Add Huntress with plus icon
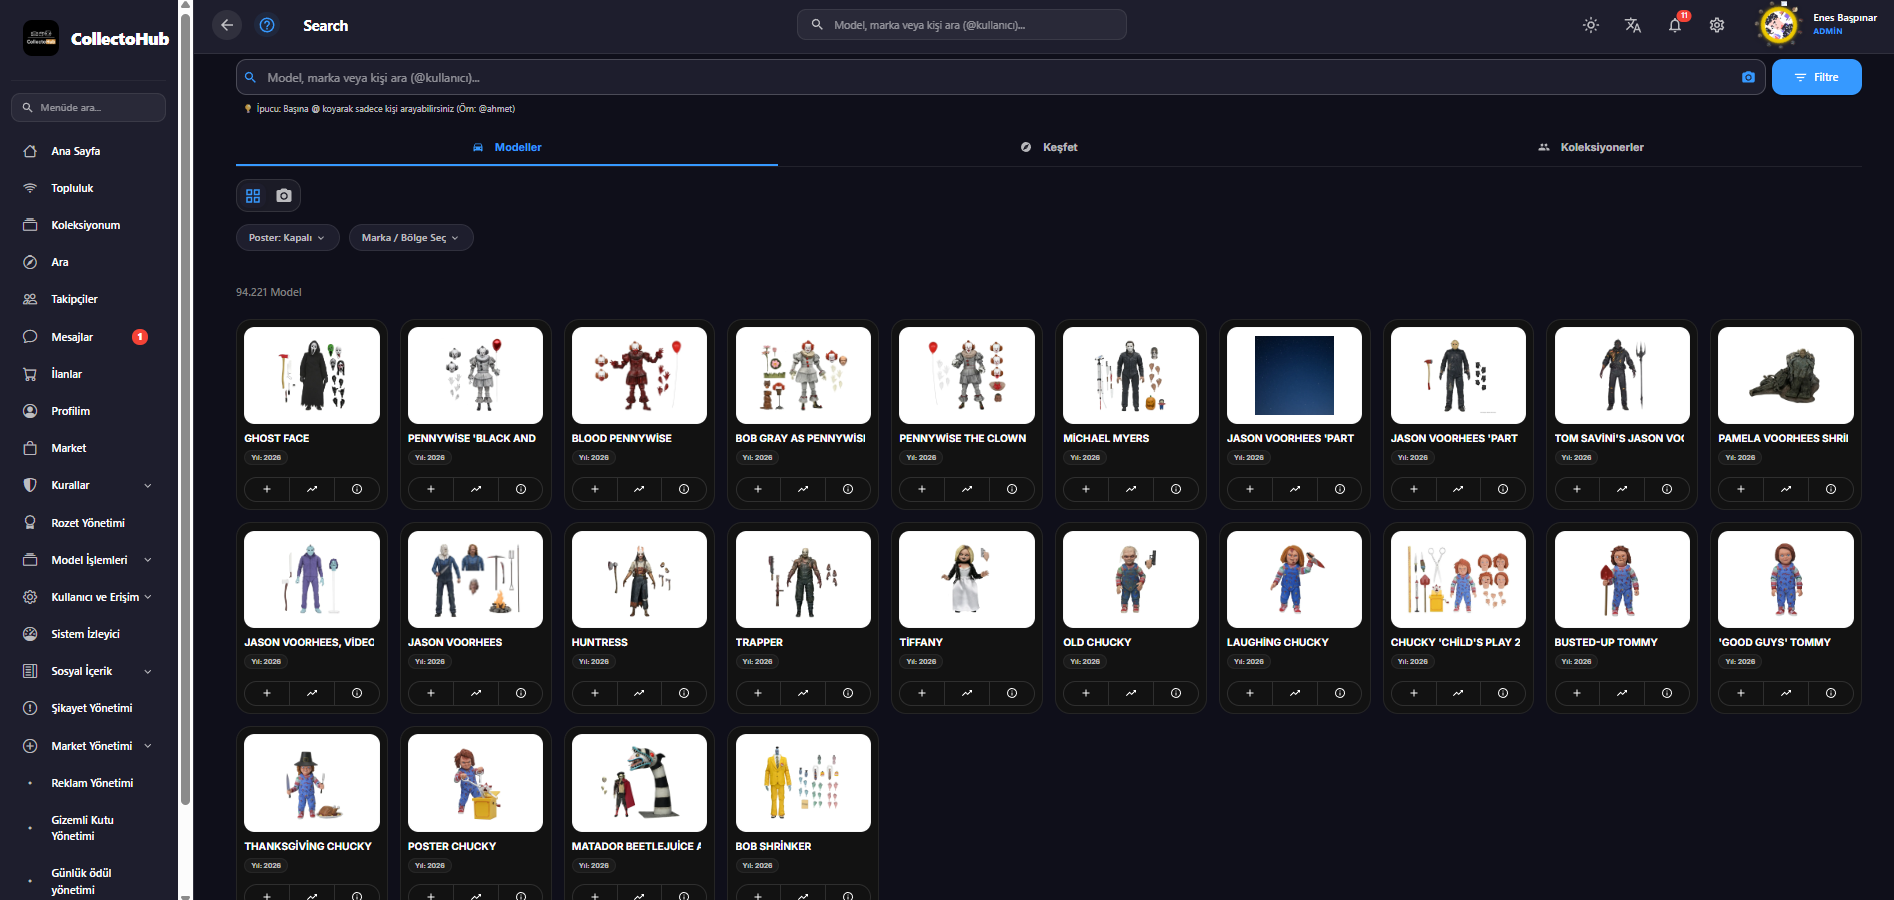1894x900 pixels. click(x=594, y=693)
